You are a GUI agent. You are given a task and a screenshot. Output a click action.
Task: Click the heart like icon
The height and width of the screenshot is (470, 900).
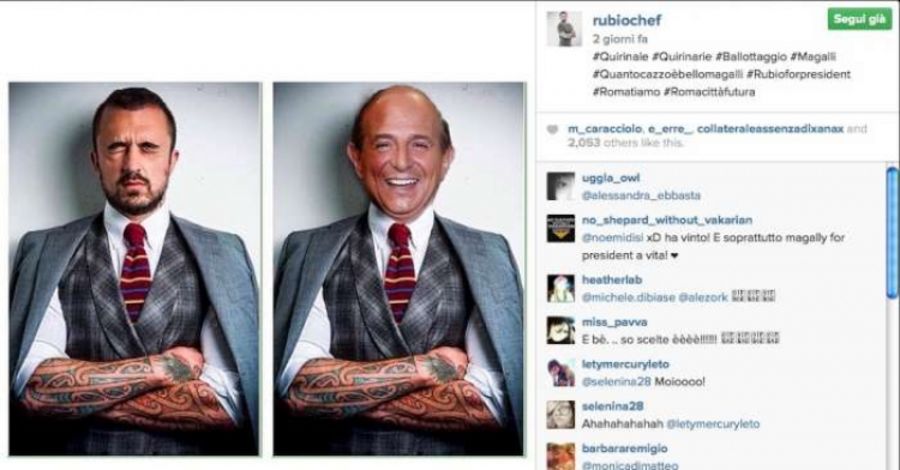[x=552, y=130]
